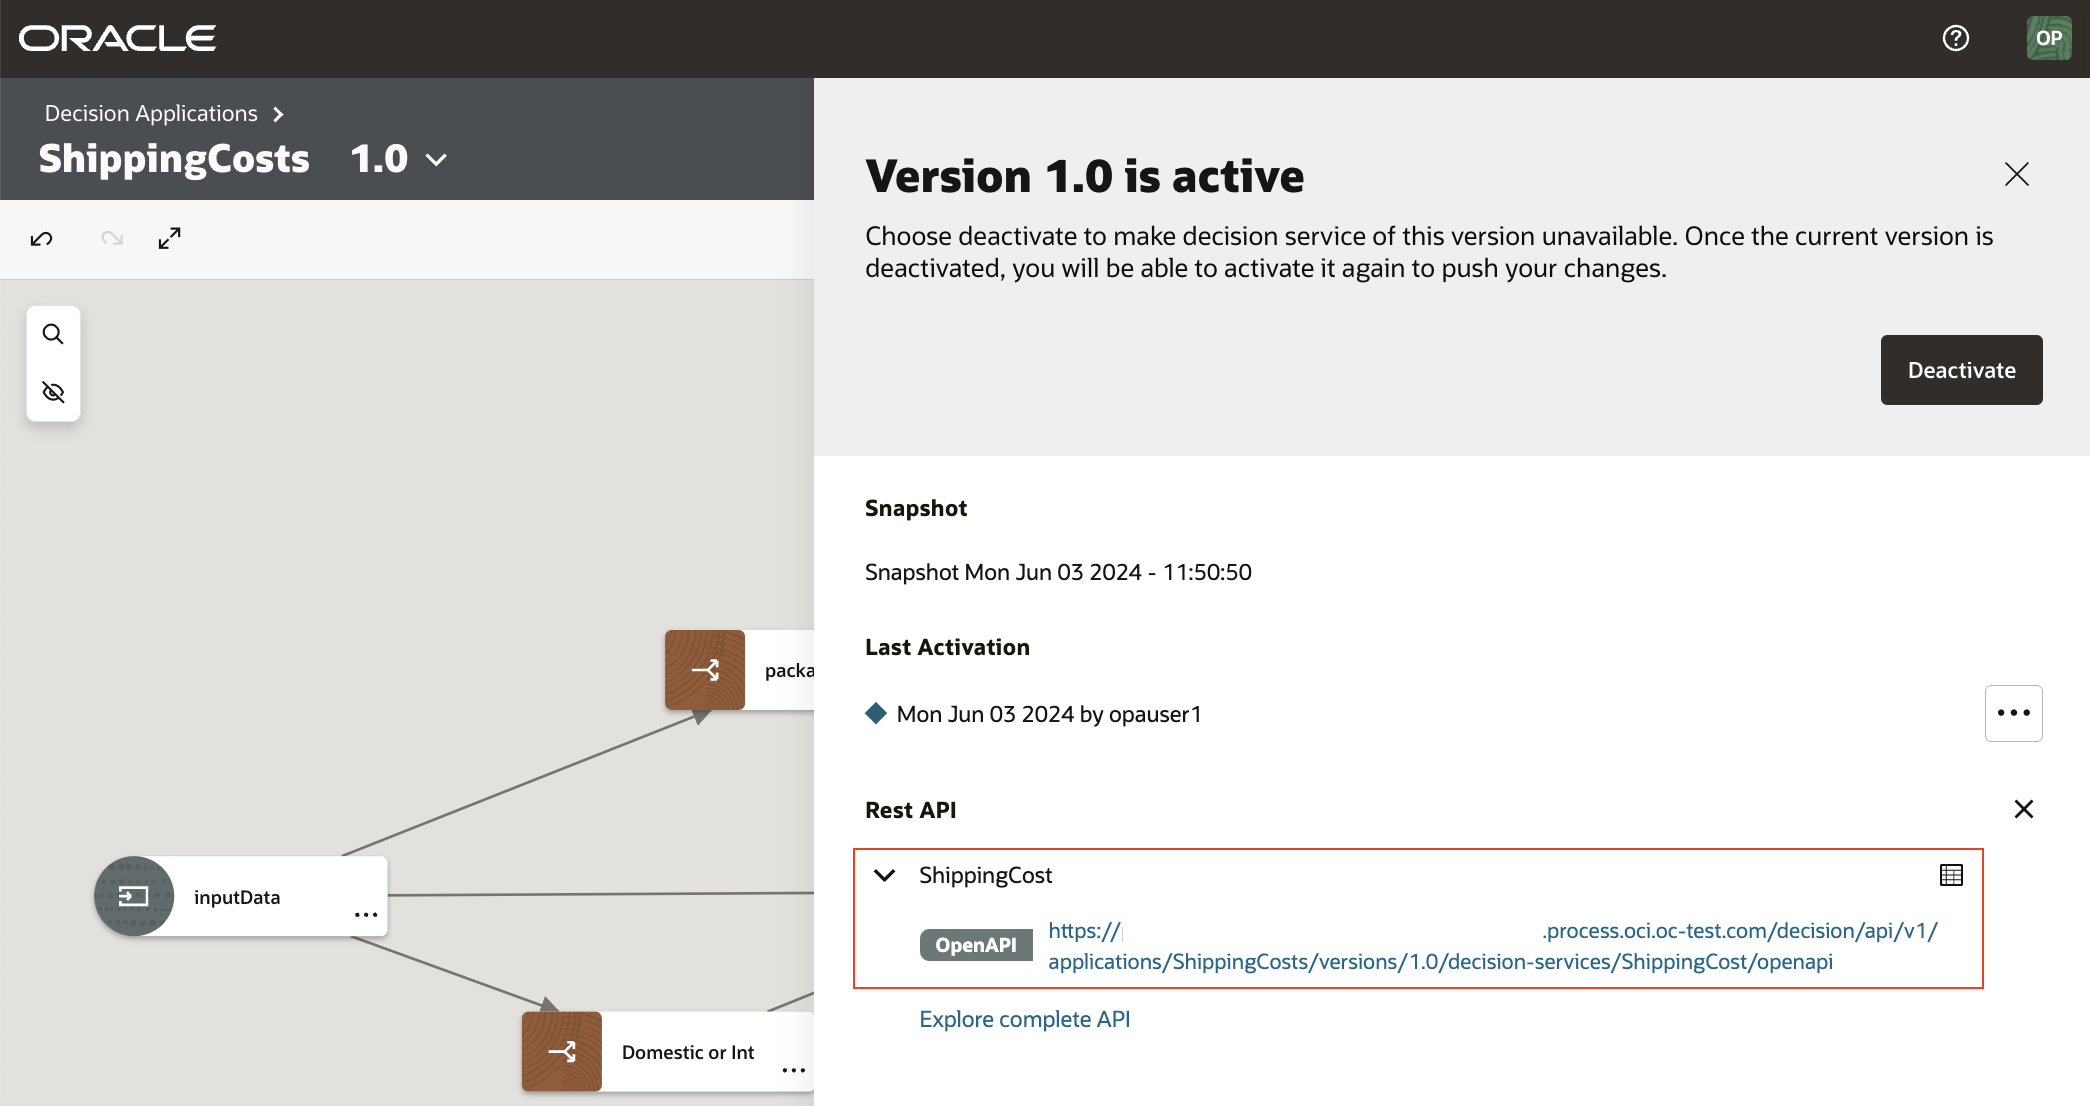Open the ShippingCost API table view icon
The image size is (2090, 1106).
click(x=1950, y=874)
